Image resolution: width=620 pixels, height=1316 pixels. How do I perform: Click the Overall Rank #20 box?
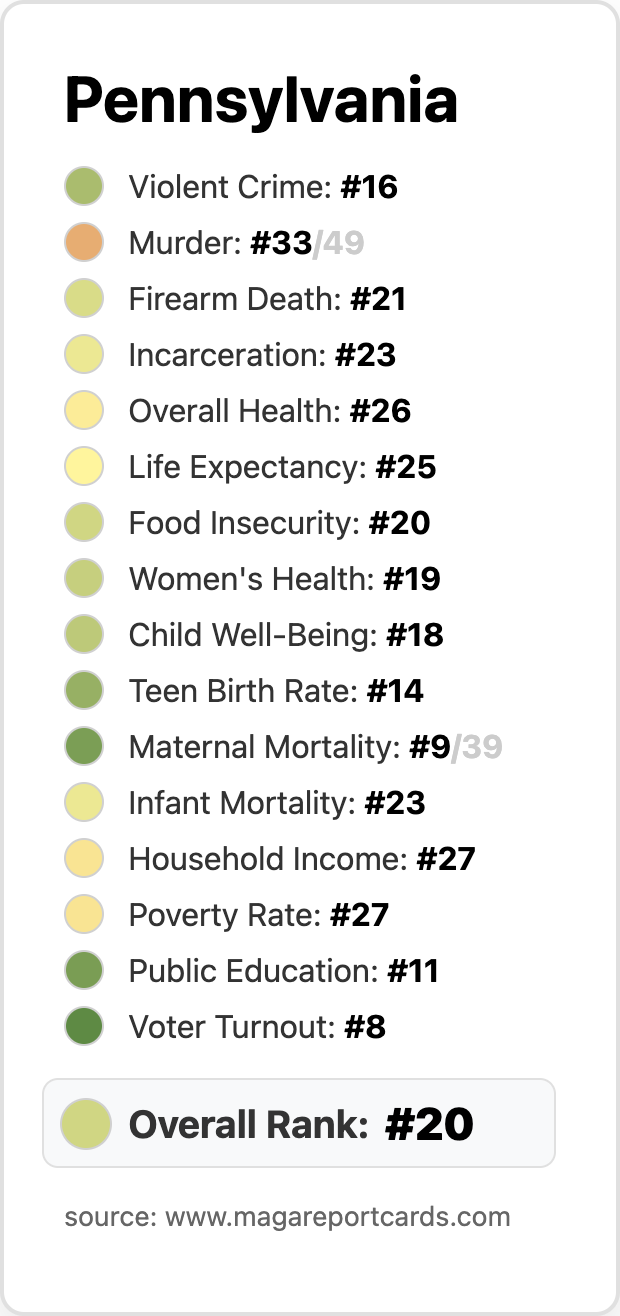coord(299,1123)
